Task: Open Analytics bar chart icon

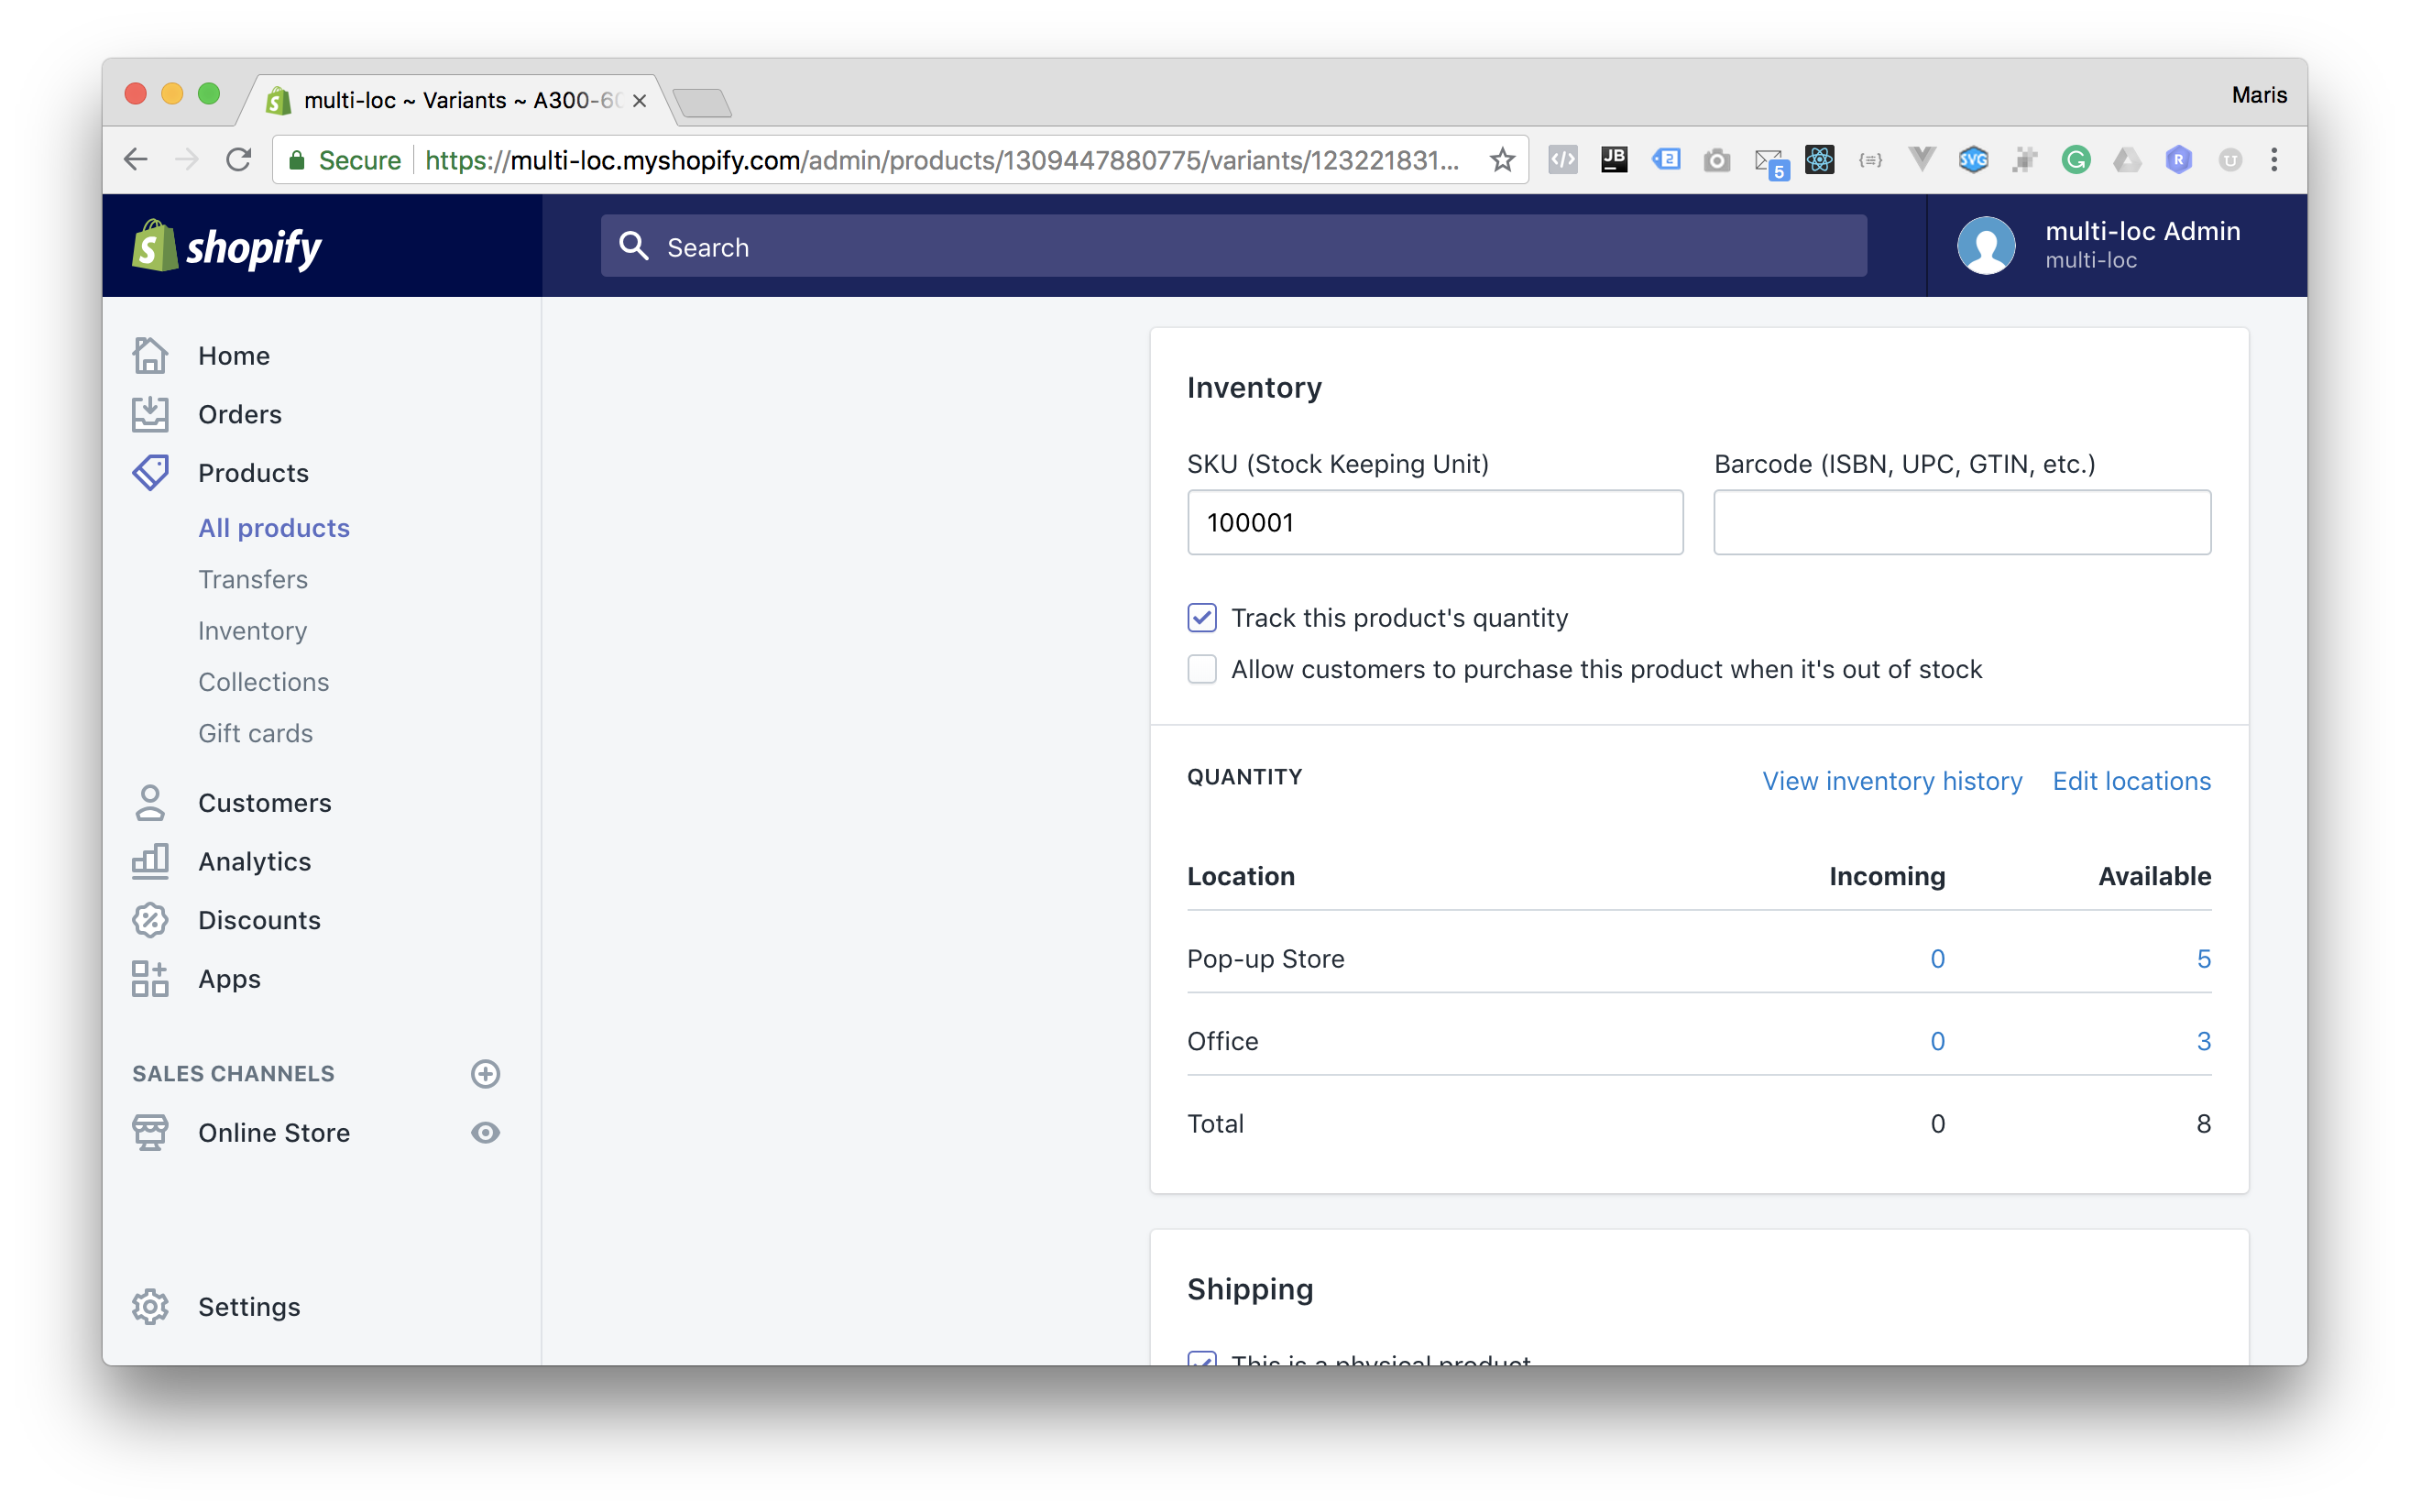Action: point(150,861)
